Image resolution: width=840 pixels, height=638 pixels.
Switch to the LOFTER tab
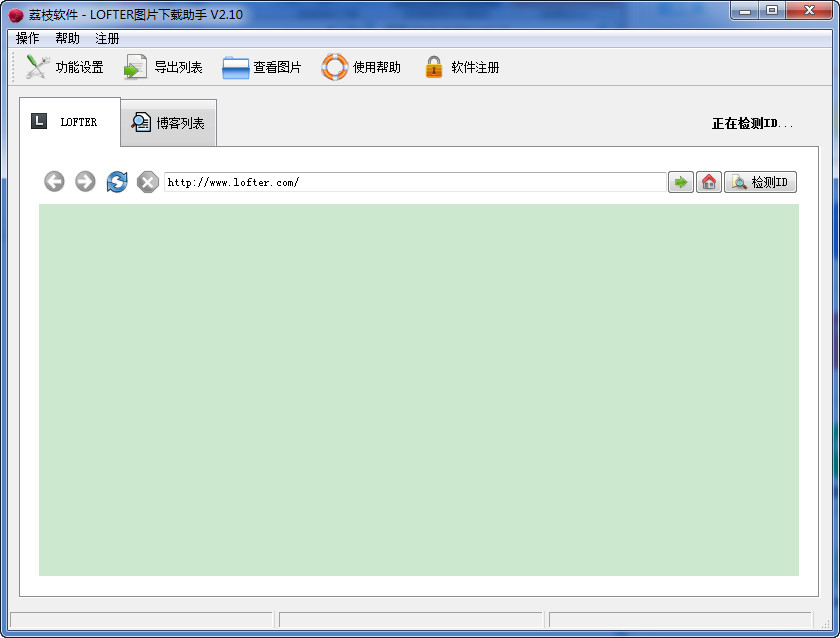tap(68, 121)
